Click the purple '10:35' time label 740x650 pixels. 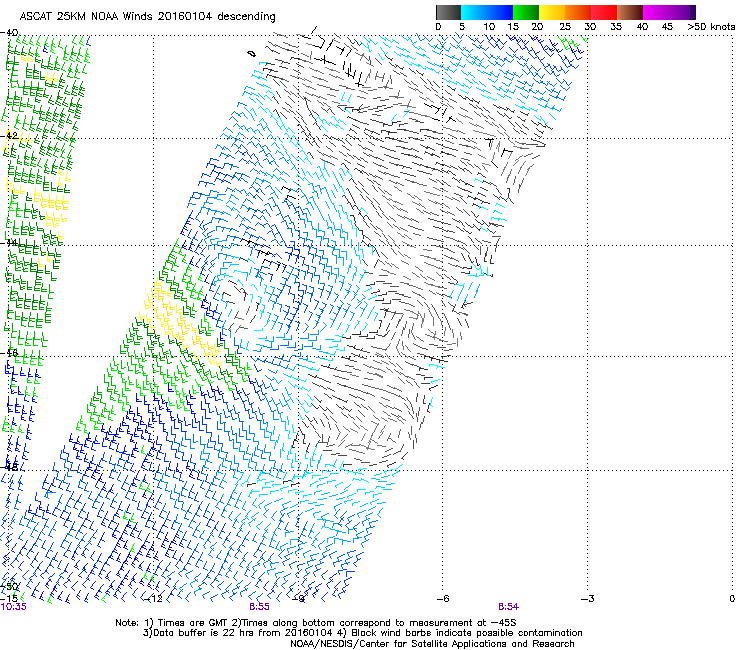coord(14,607)
